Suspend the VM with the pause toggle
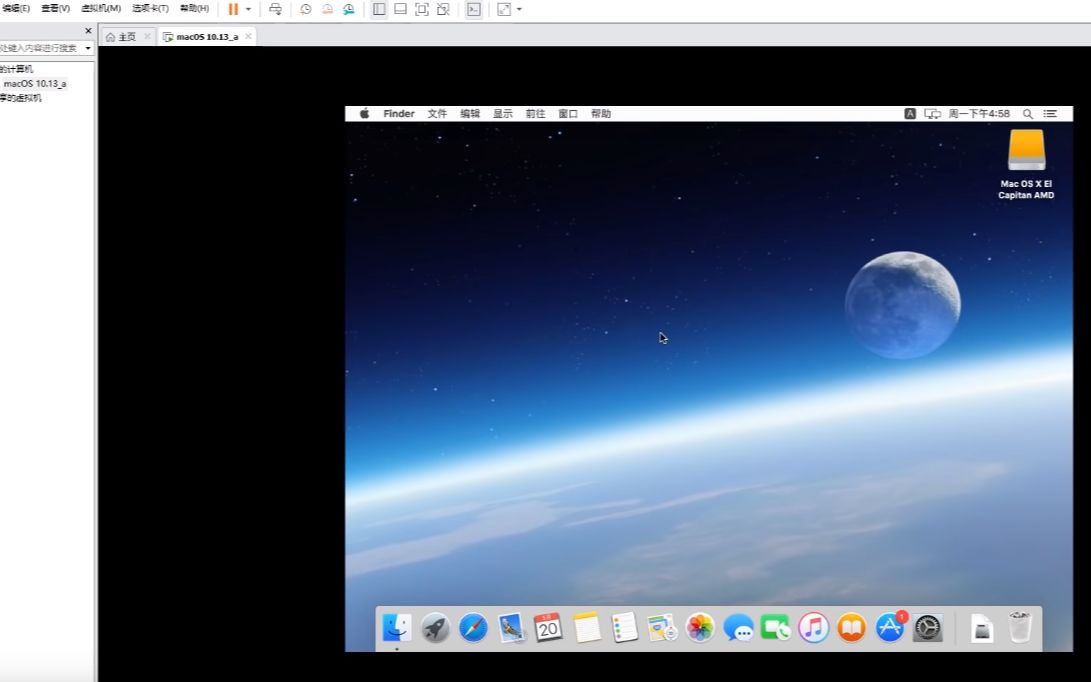The height and width of the screenshot is (682, 1091). click(235, 9)
